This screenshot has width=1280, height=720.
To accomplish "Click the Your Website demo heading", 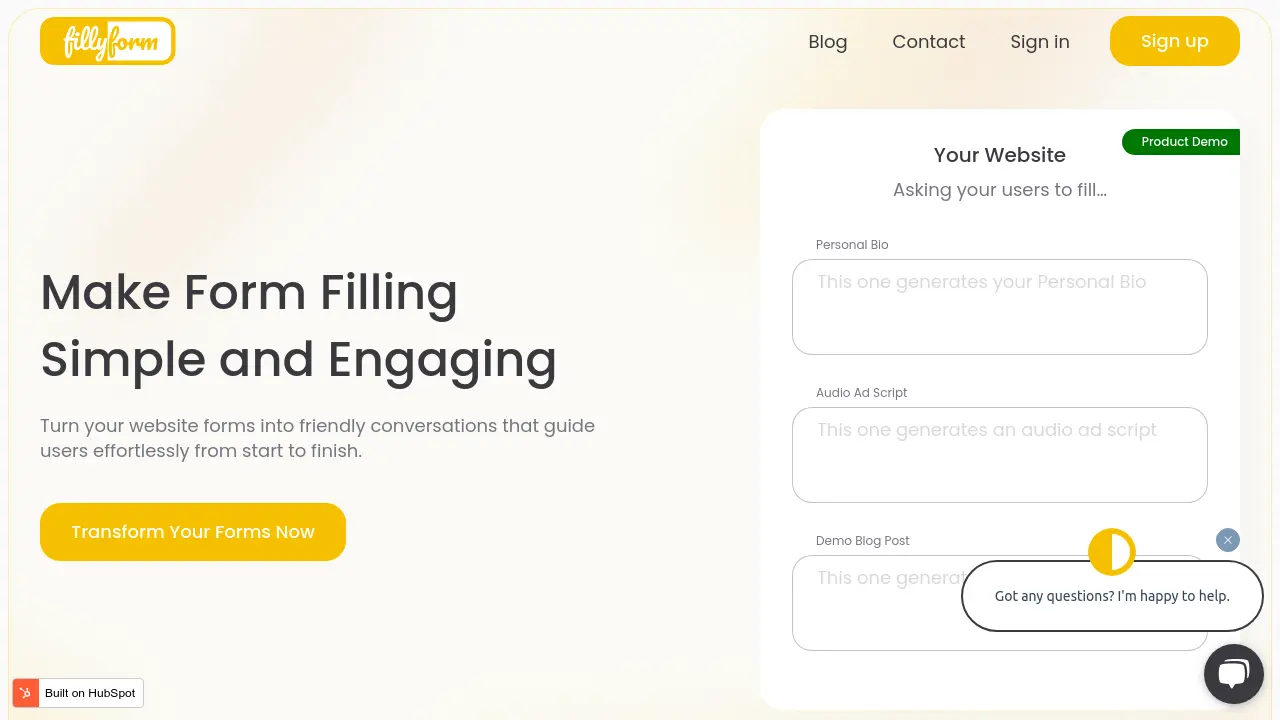I will [999, 155].
